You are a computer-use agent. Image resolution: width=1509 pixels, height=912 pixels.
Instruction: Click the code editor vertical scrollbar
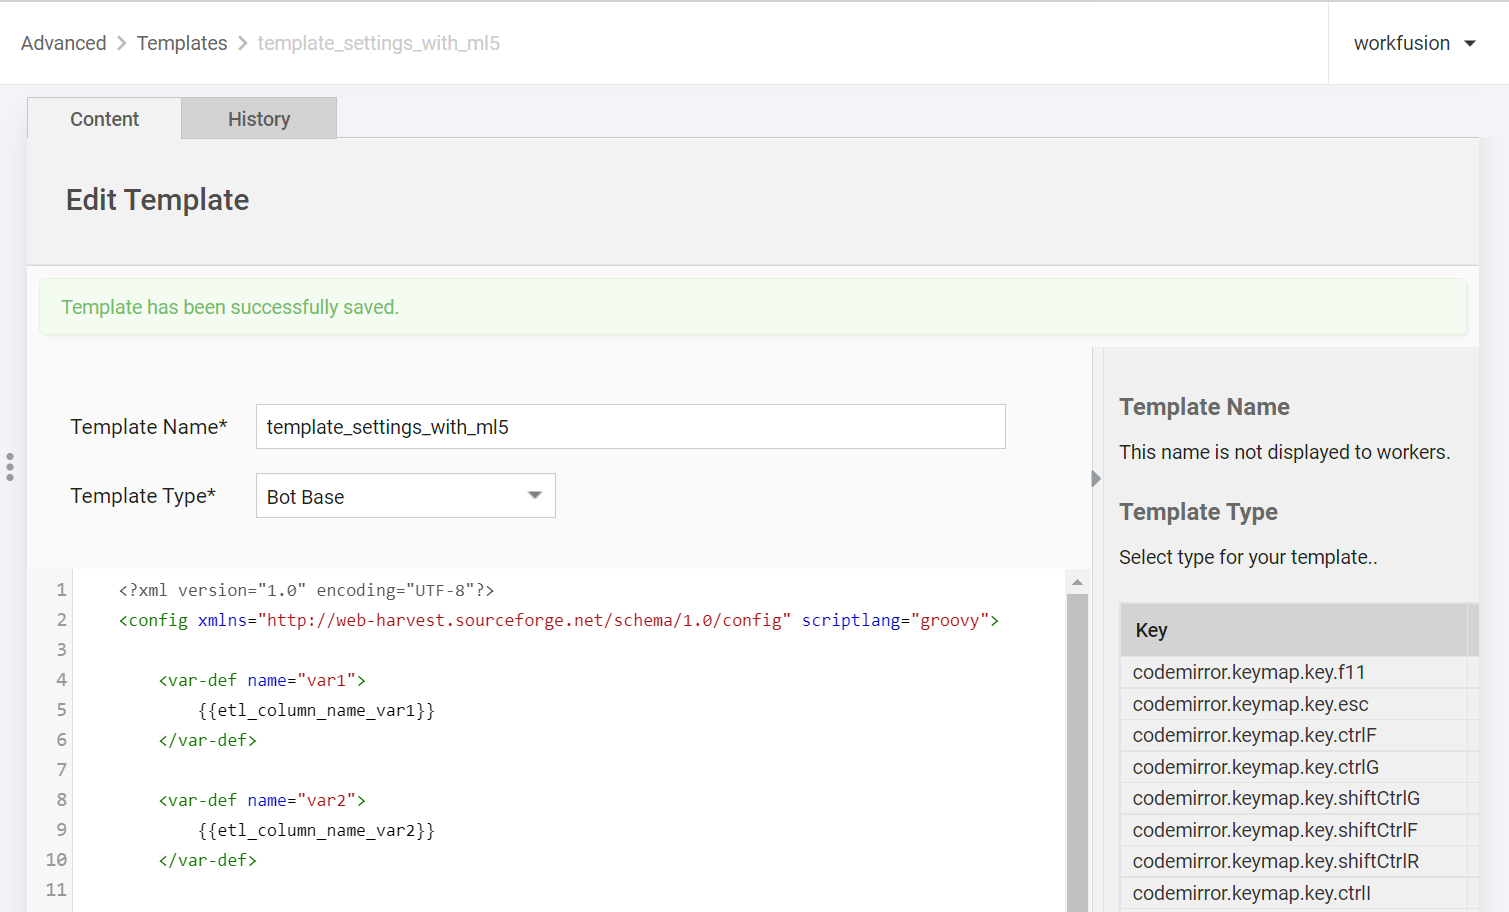tap(1077, 752)
